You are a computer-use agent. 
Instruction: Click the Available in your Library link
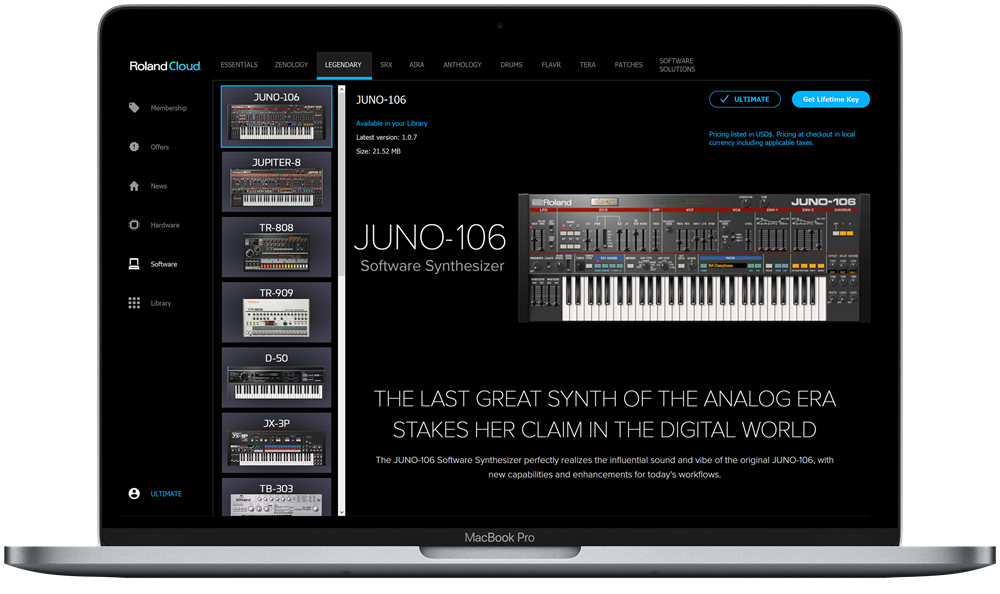pos(392,123)
